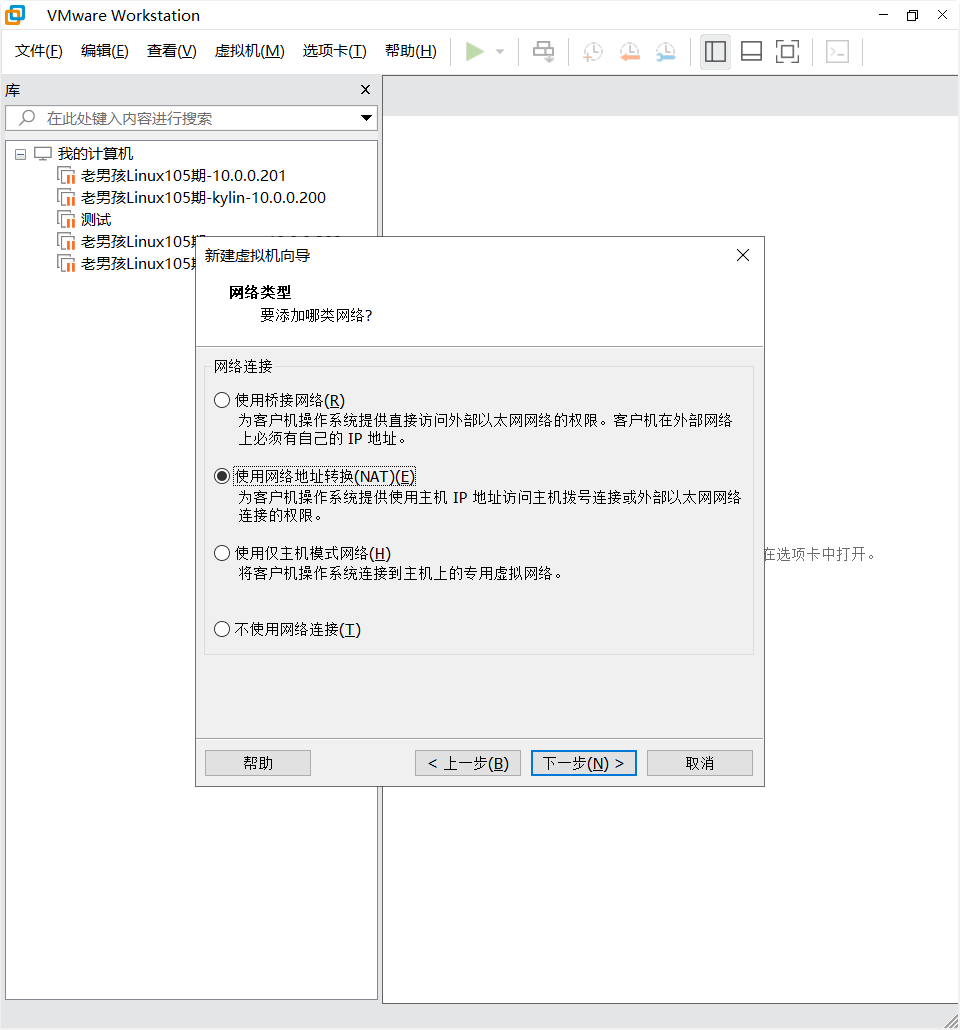Image resolution: width=960 pixels, height=1030 pixels.
Task: Open the 选项卡(T) menu
Action: pyautogui.click(x=334, y=51)
